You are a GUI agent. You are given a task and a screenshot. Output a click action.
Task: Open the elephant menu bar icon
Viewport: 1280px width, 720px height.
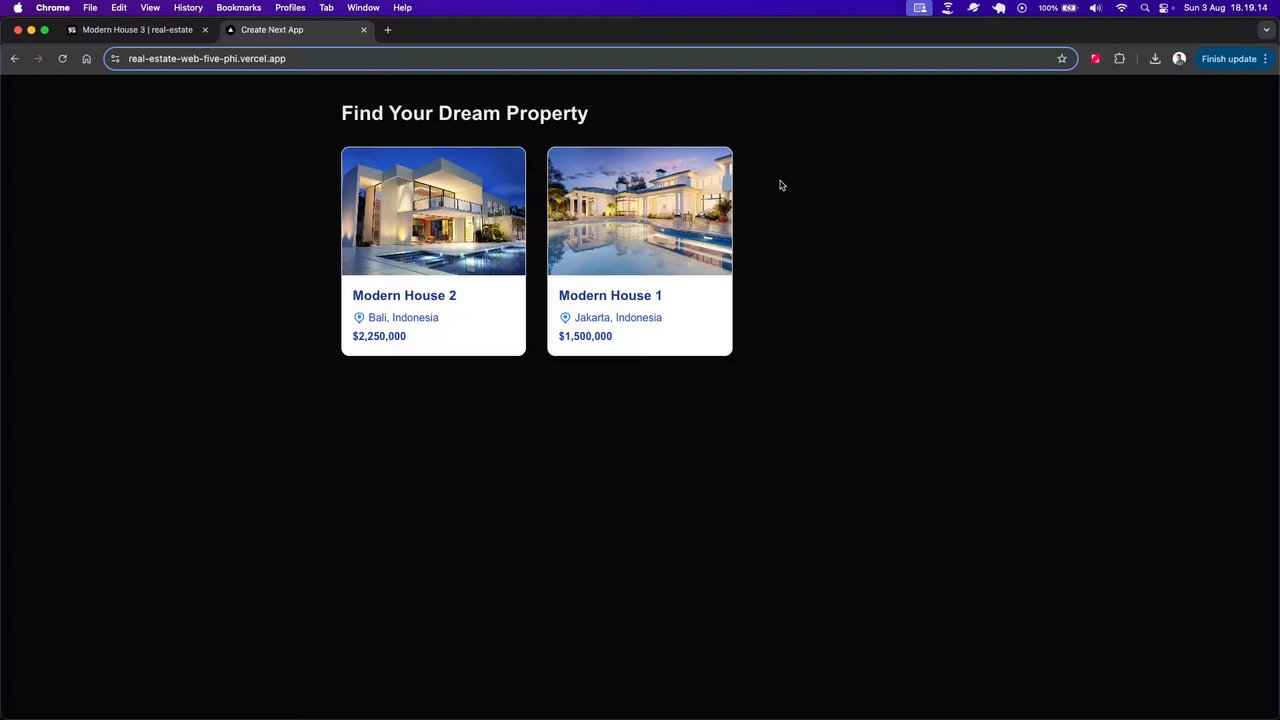(998, 8)
